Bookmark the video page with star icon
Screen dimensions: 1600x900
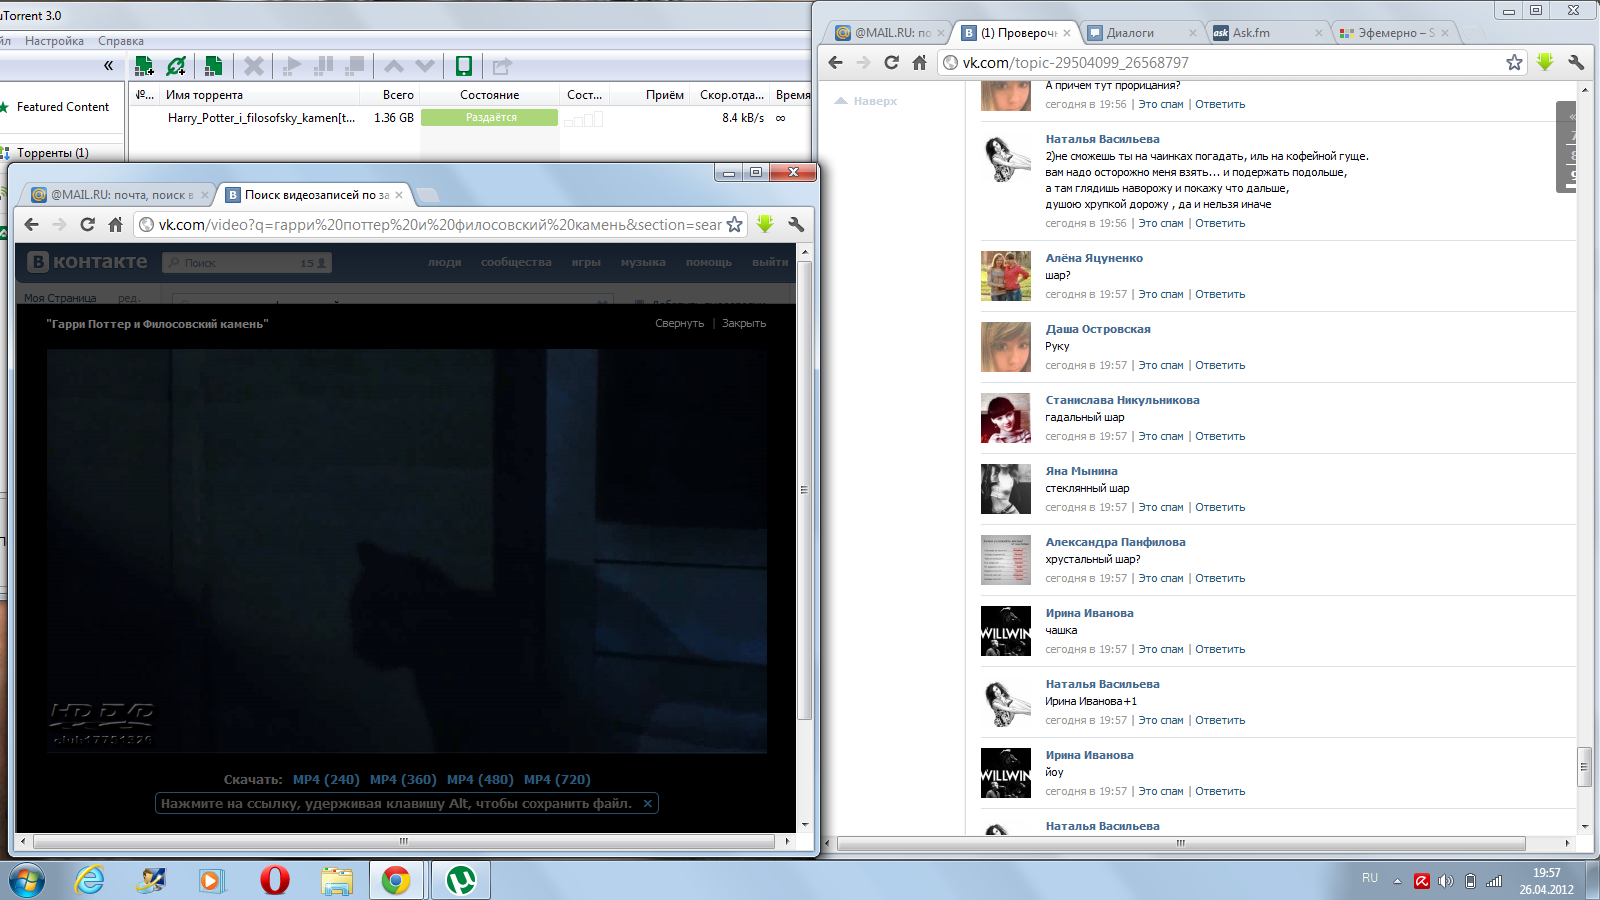pyautogui.click(x=734, y=225)
